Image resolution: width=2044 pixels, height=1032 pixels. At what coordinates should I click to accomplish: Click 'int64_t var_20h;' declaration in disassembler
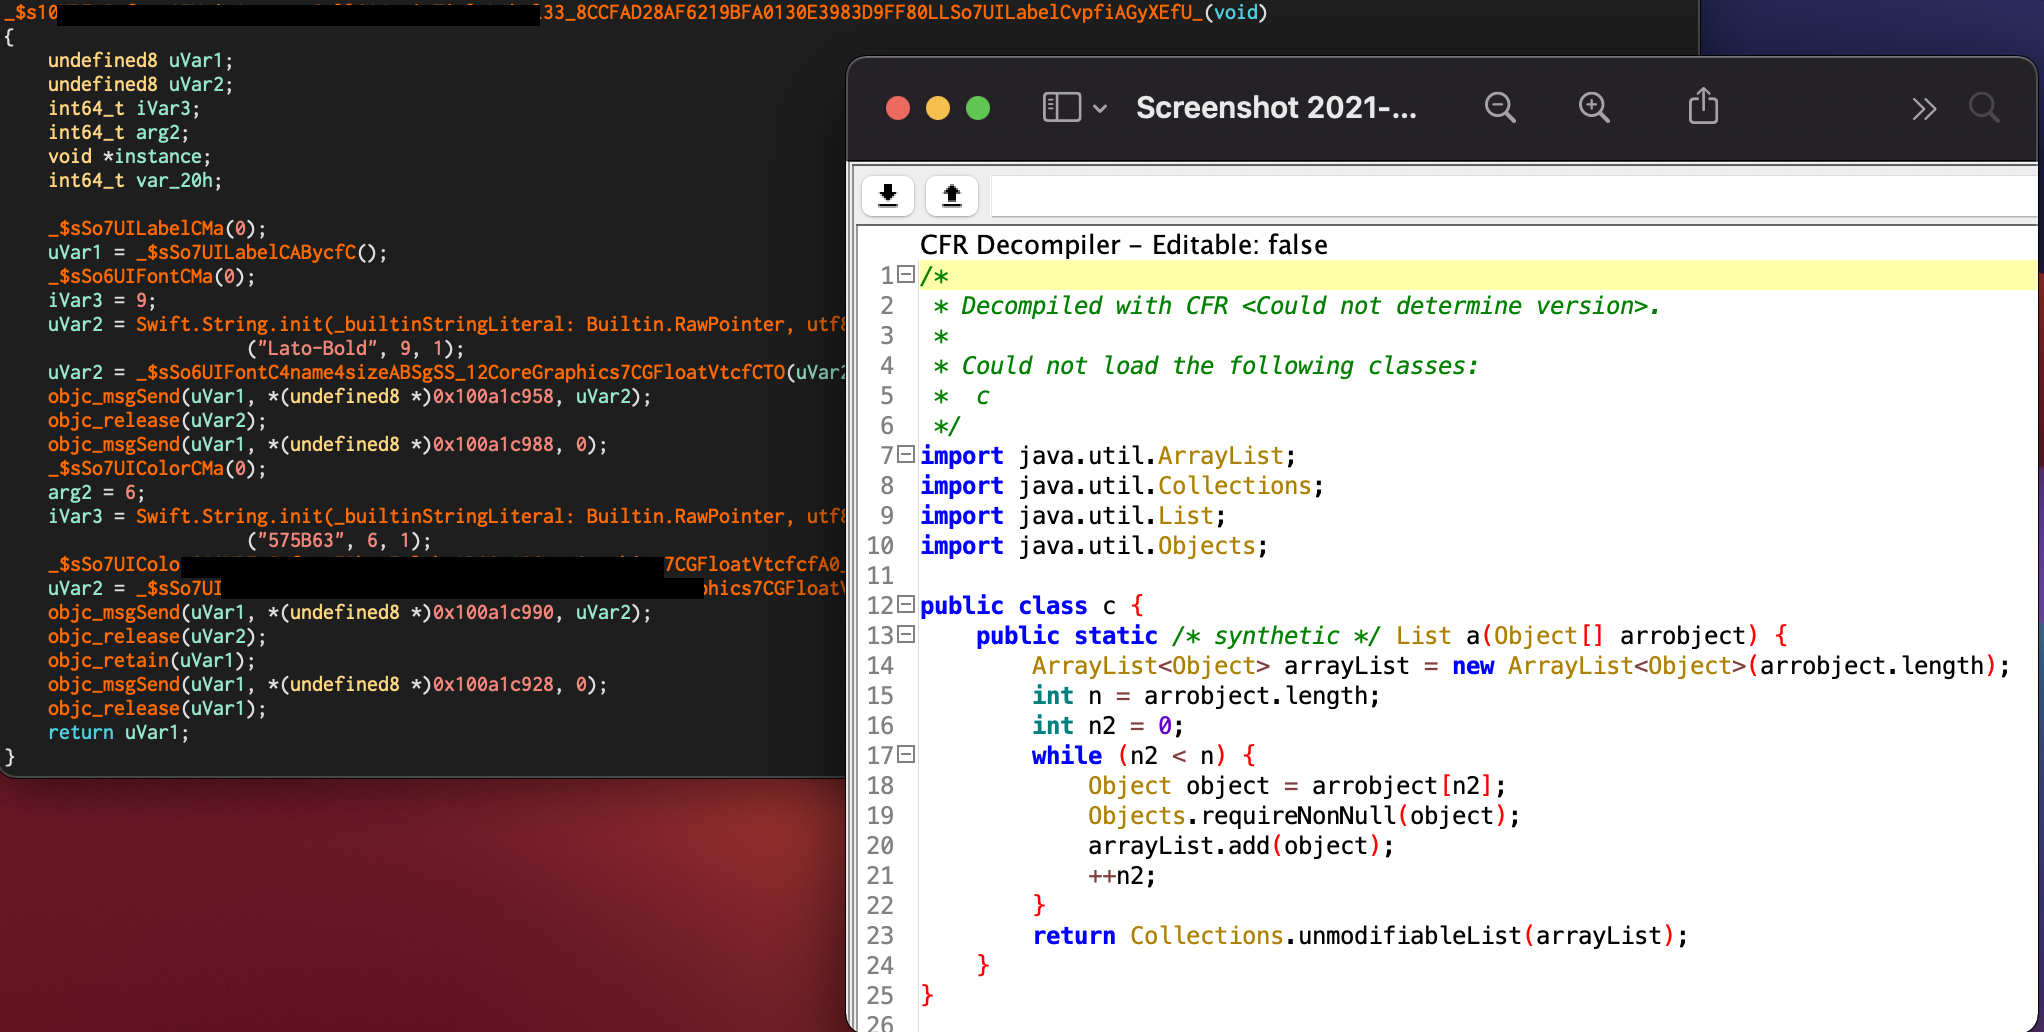135,181
